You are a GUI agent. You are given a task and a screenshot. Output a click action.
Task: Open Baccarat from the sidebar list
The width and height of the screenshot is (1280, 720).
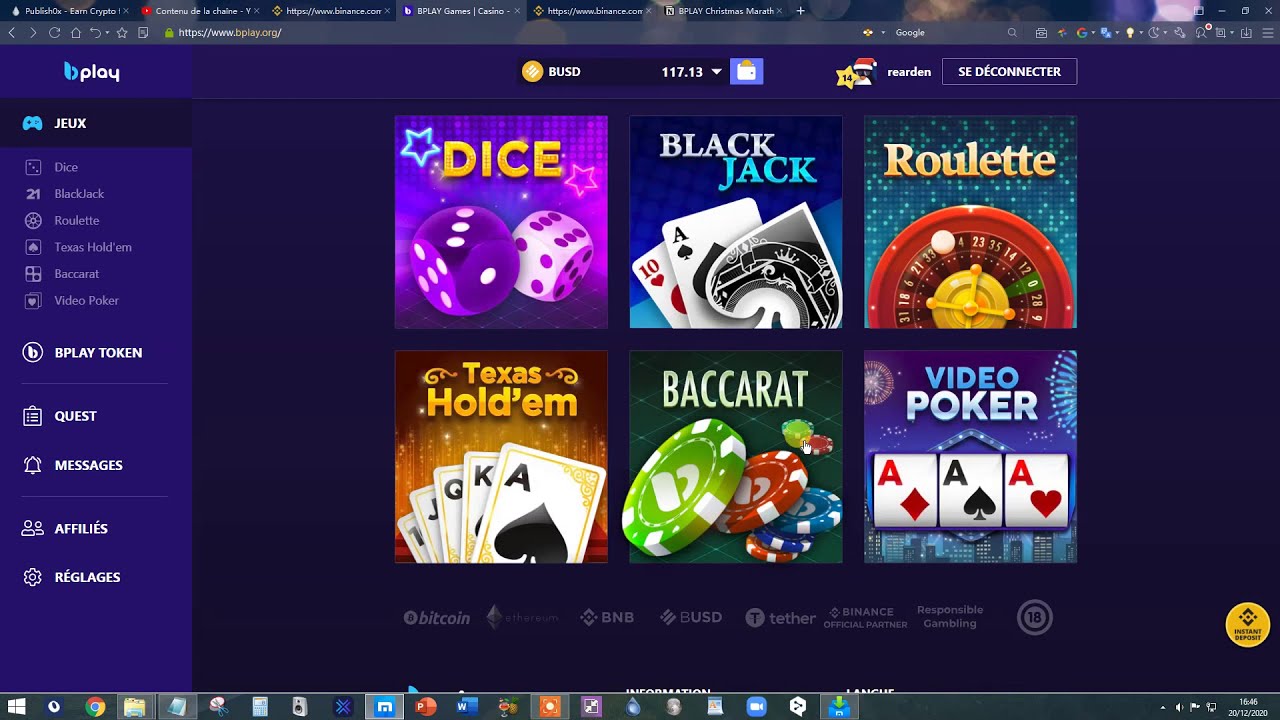(77, 274)
